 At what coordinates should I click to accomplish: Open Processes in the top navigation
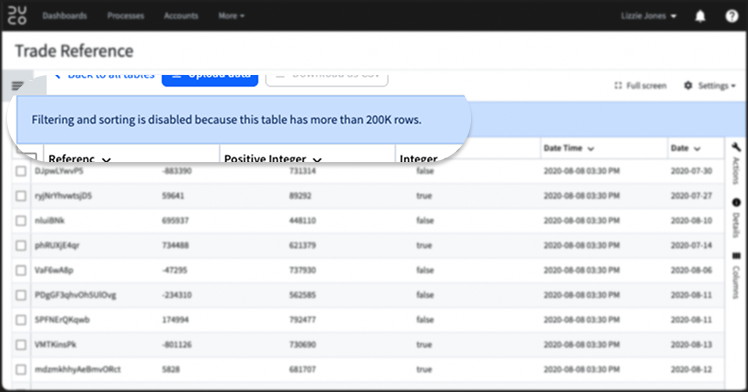tap(125, 16)
